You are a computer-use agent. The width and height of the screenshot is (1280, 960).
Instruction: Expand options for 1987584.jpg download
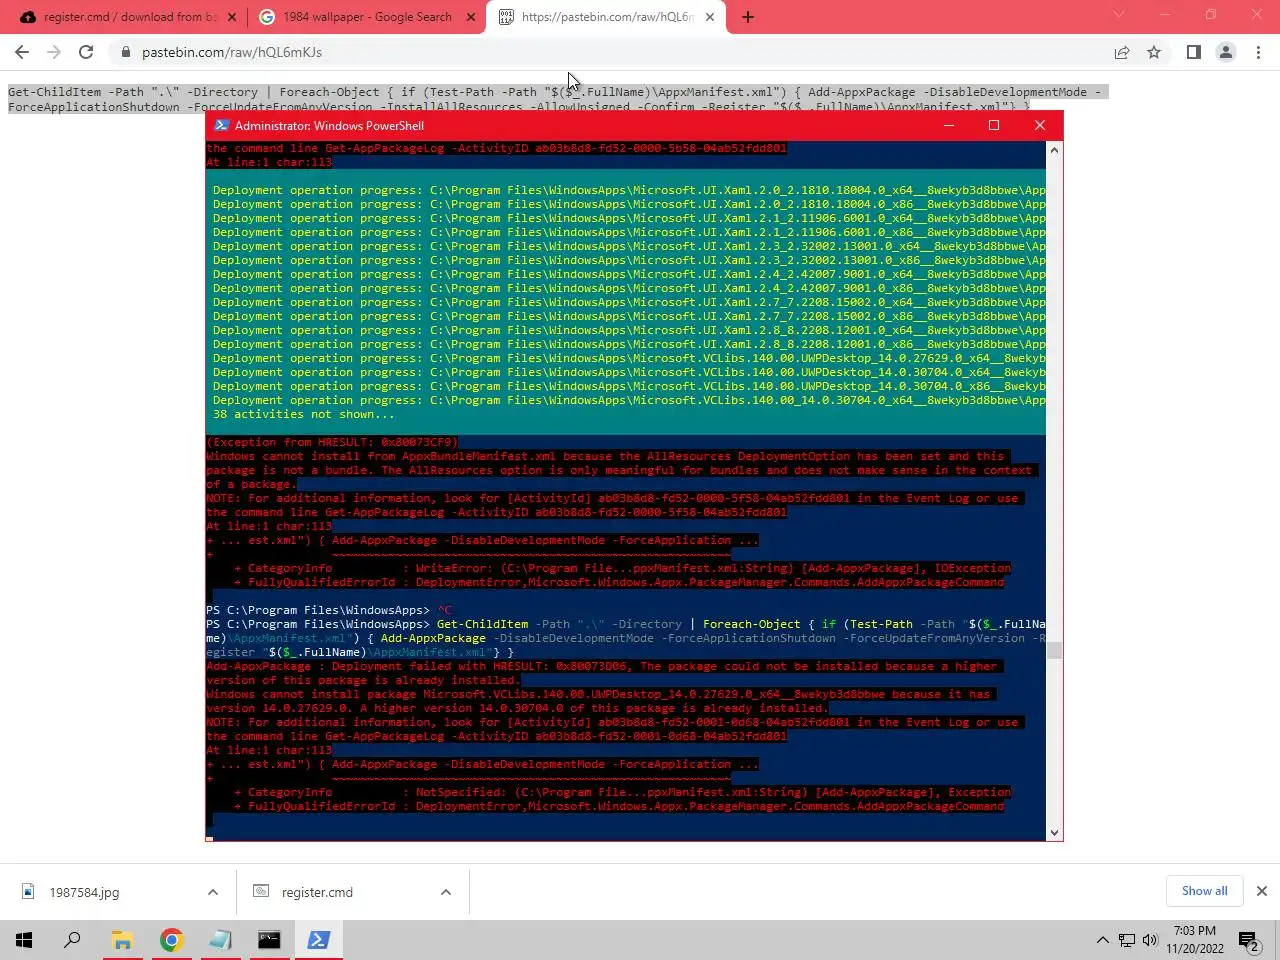tap(213, 892)
